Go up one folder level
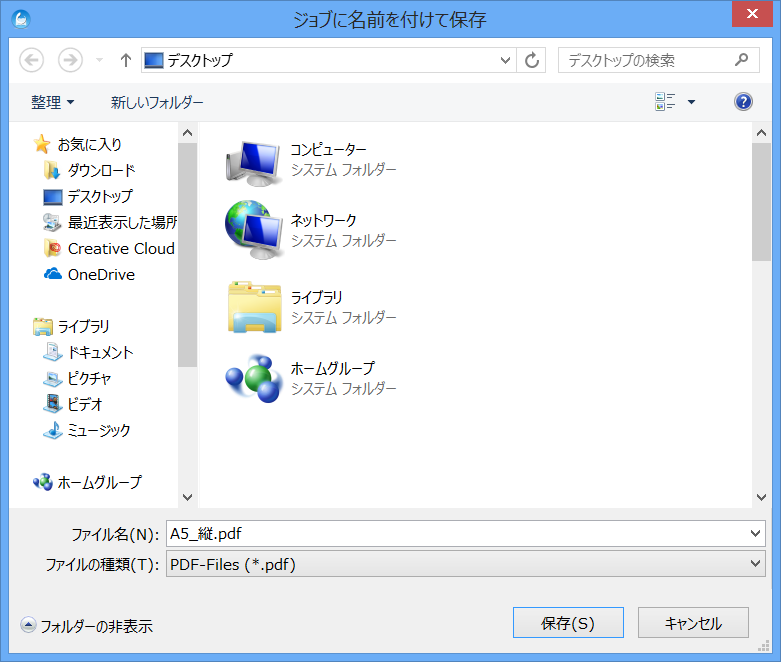 click(126, 60)
